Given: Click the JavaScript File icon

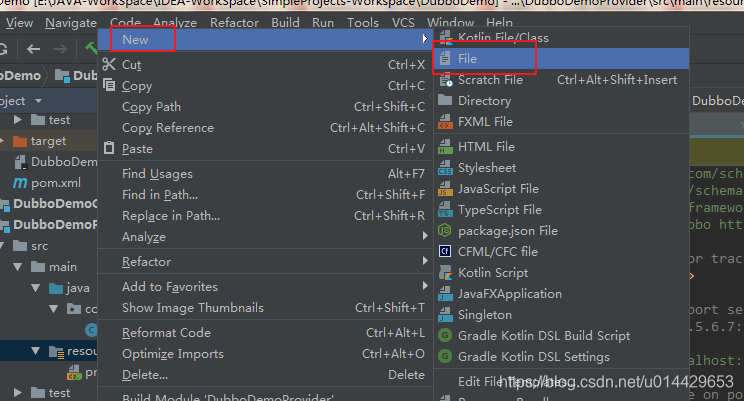Looking at the screenshot, I should click(x=445, y=189).
